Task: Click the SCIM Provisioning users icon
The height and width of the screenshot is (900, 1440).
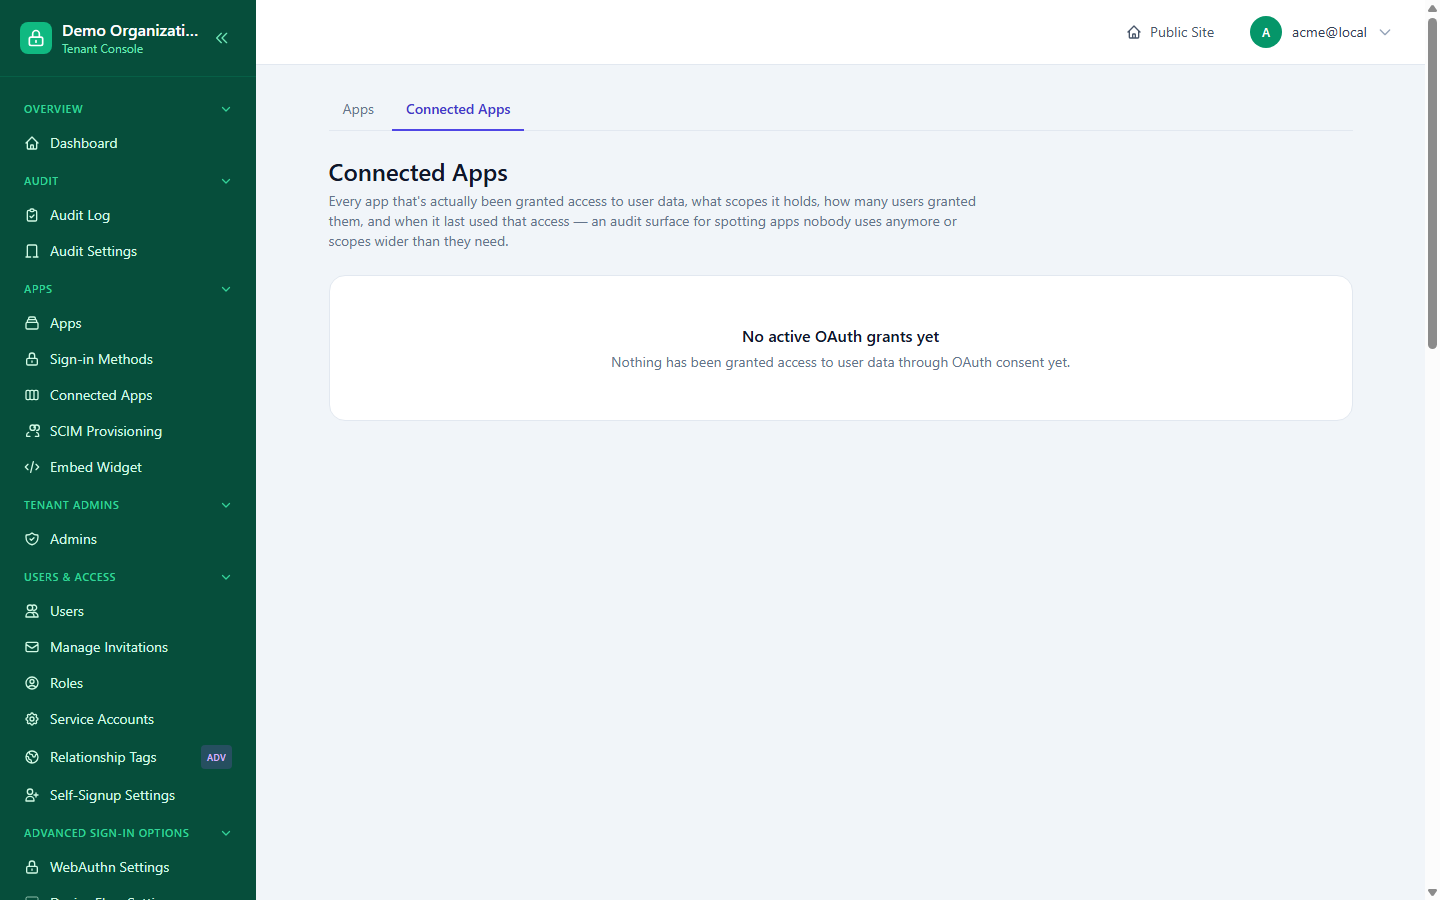Action: click(32, 431)
